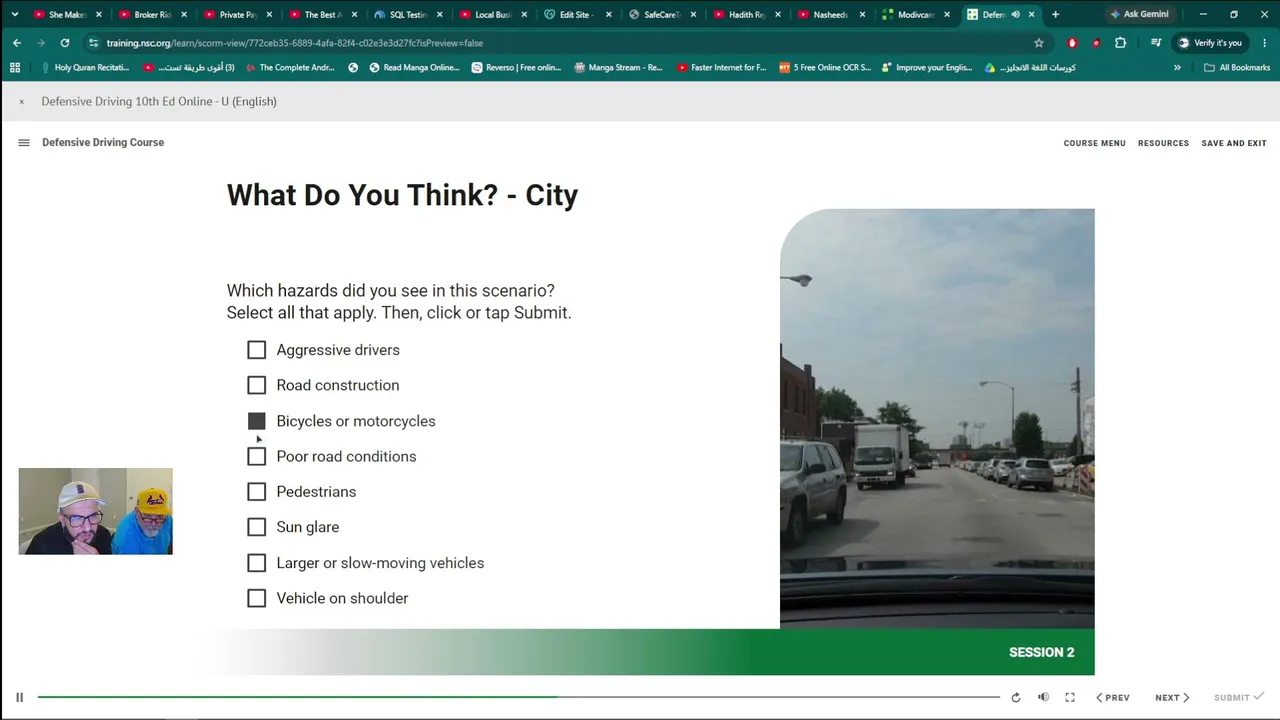Expand the hidden bookmarks chevron
Image resolution: width=1280 pixels, height=720 pixels.
pyautogui.click(x=1177, y=68)
